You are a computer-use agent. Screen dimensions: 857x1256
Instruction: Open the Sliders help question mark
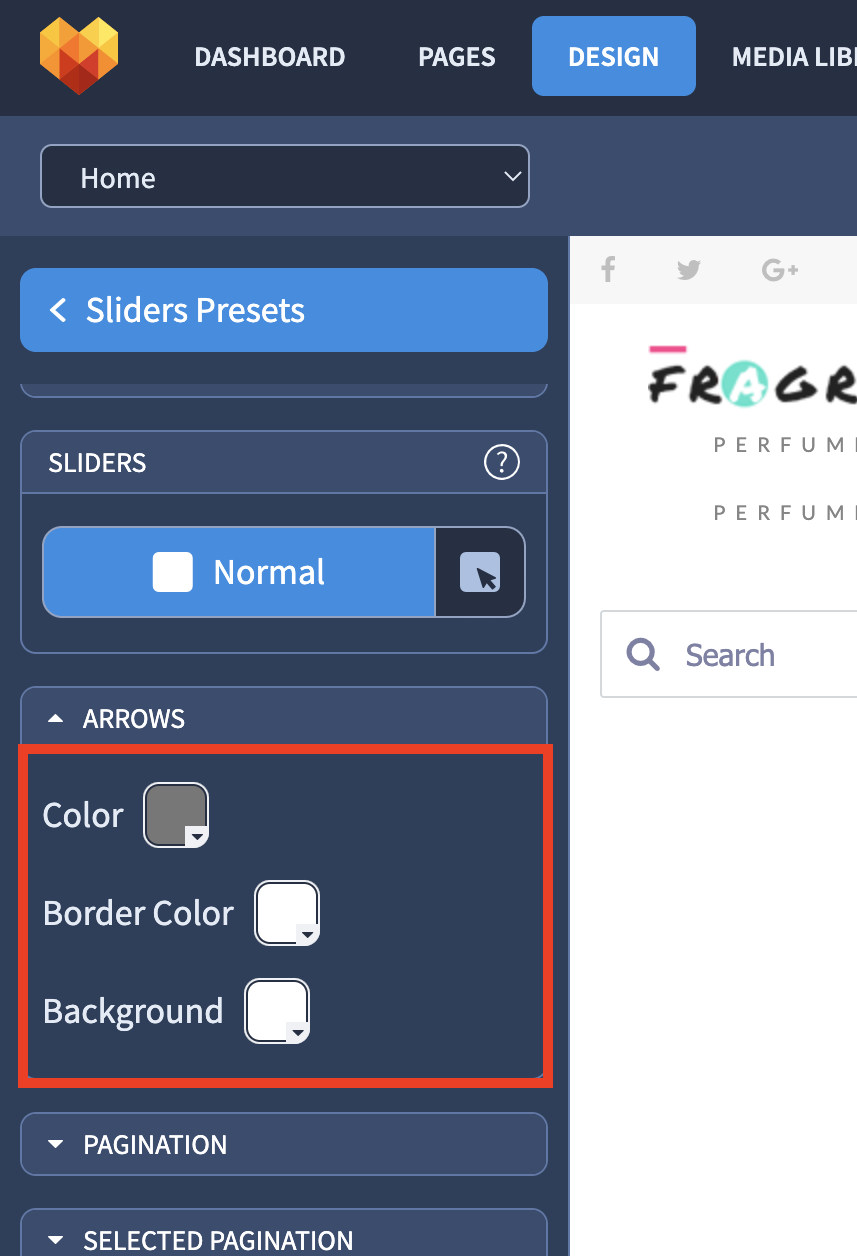502,462
